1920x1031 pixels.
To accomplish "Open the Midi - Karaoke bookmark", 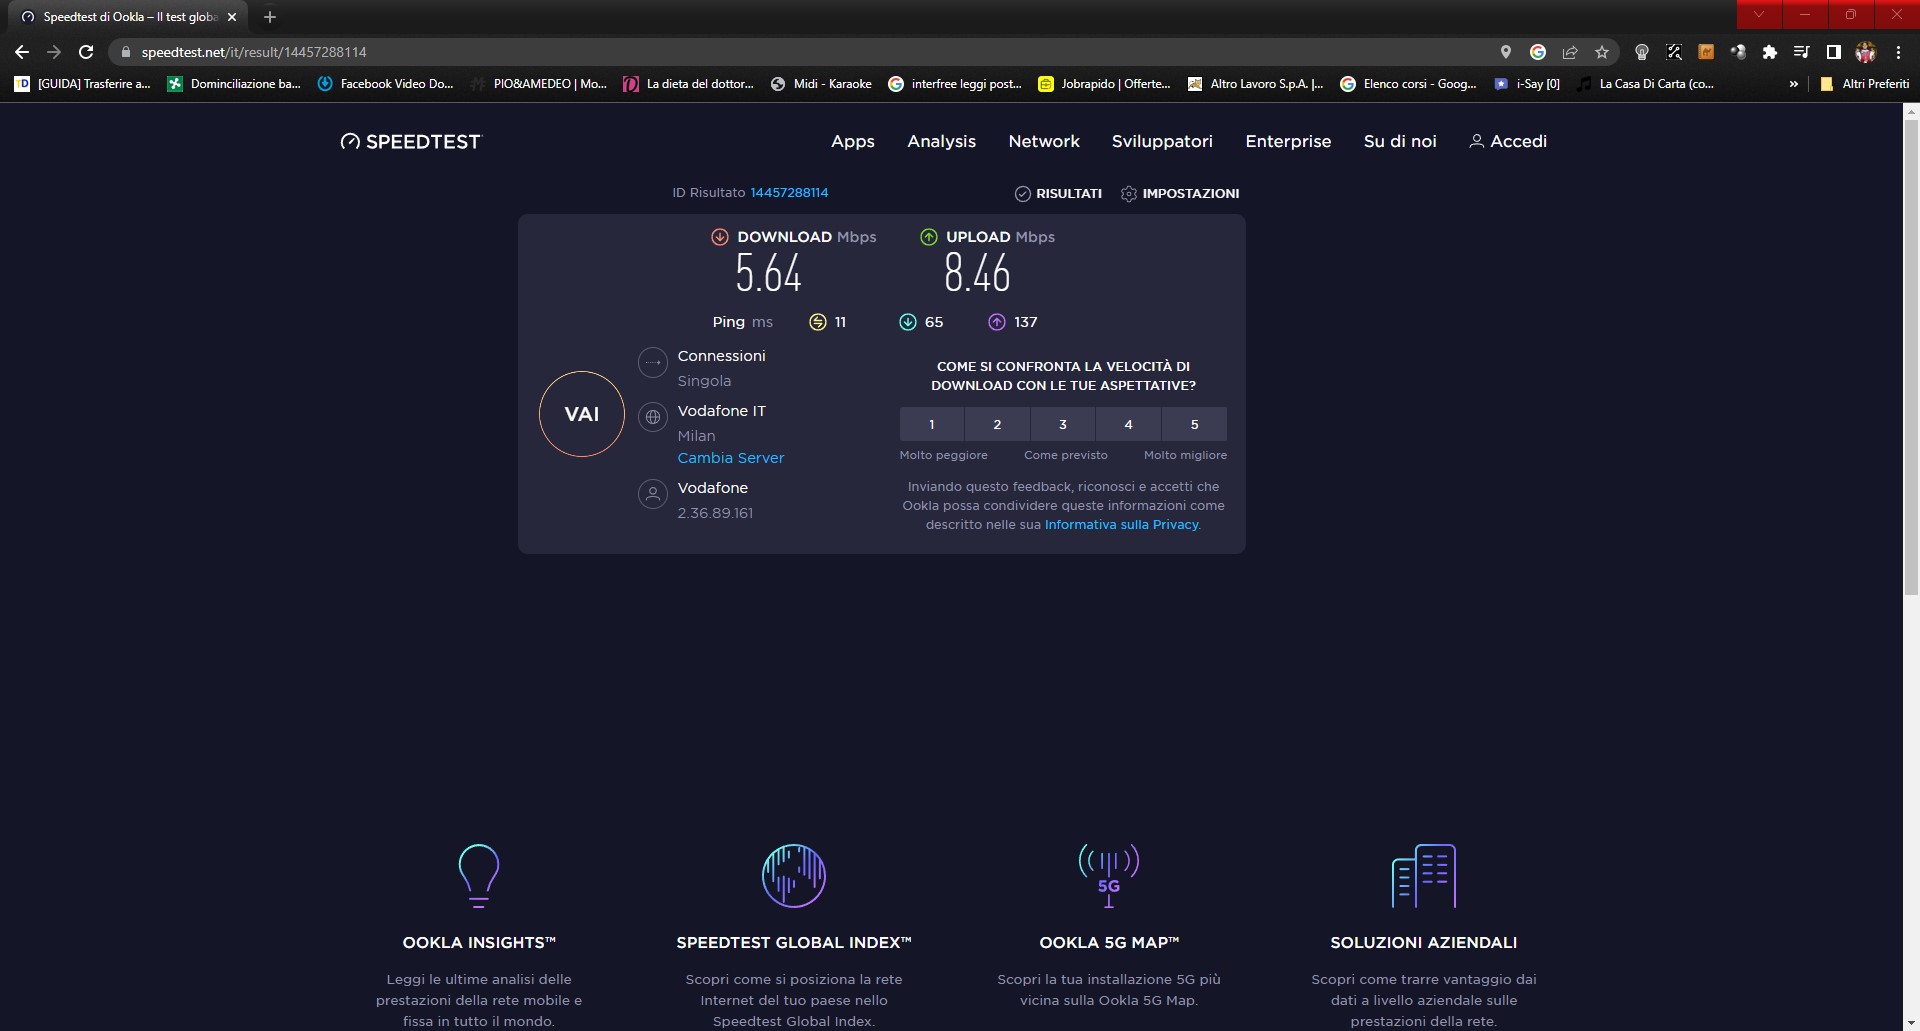I will [822, 84].
